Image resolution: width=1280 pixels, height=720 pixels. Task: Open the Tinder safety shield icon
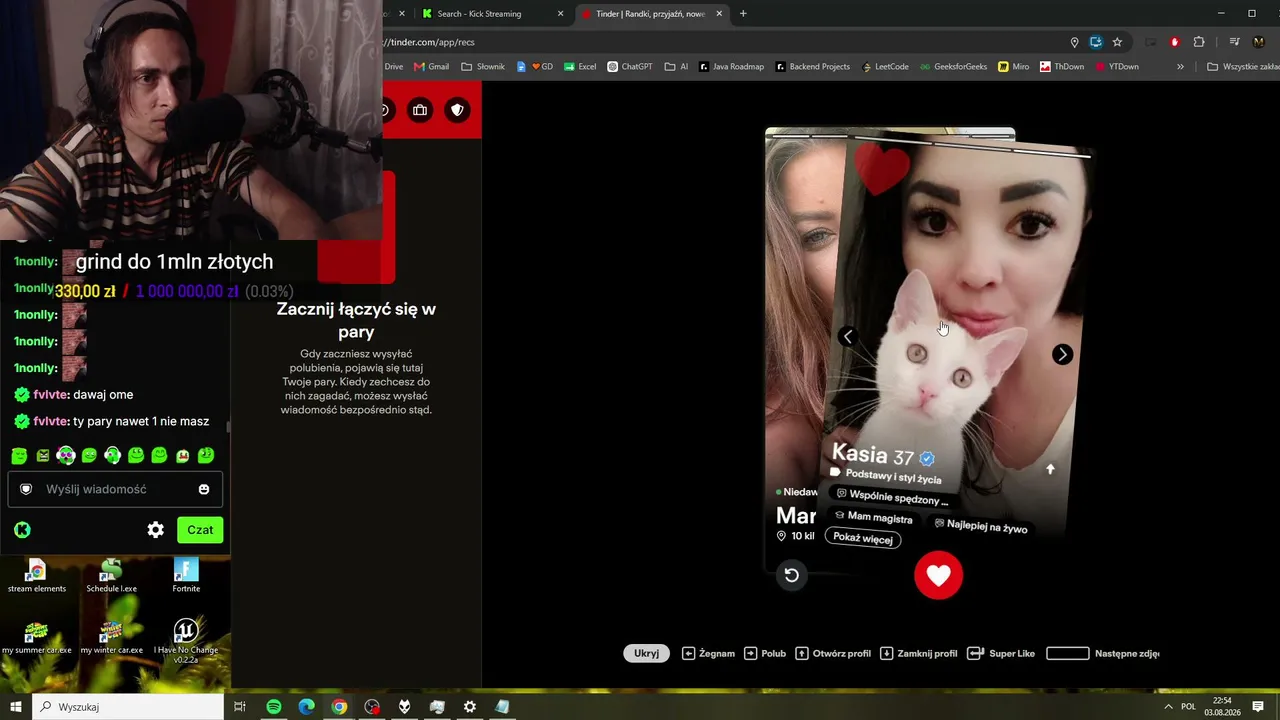point(457,110)
